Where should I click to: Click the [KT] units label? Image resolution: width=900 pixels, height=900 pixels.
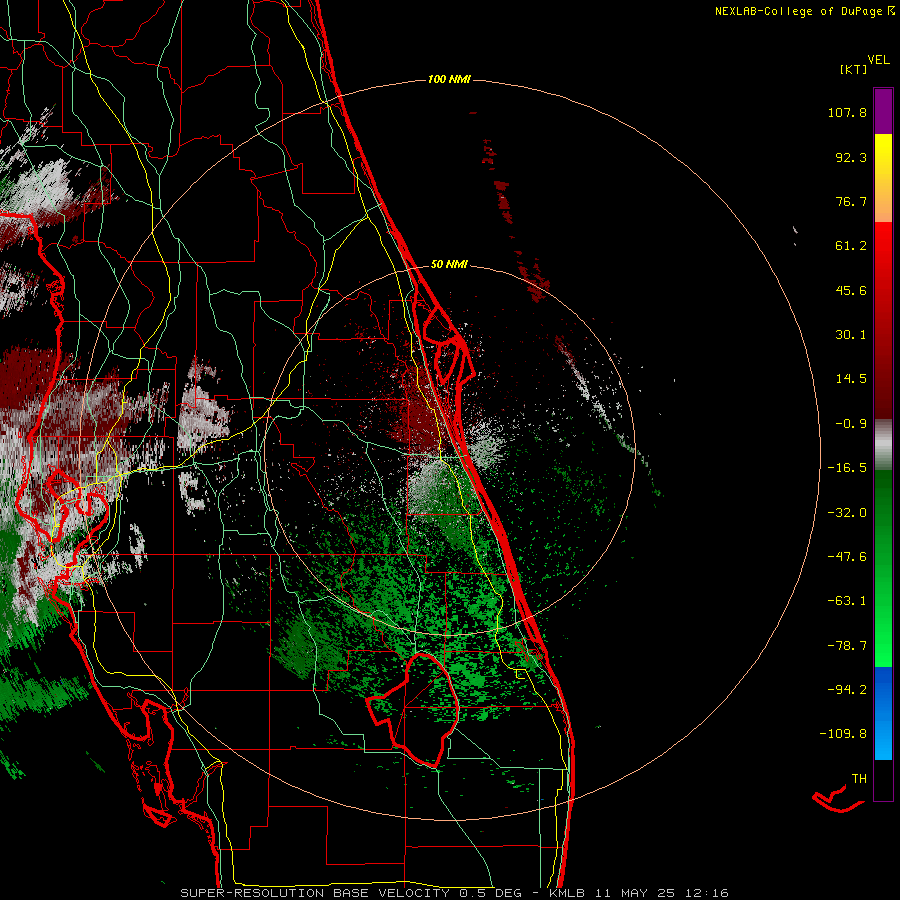pyautogui.click(x=854, y=69)
